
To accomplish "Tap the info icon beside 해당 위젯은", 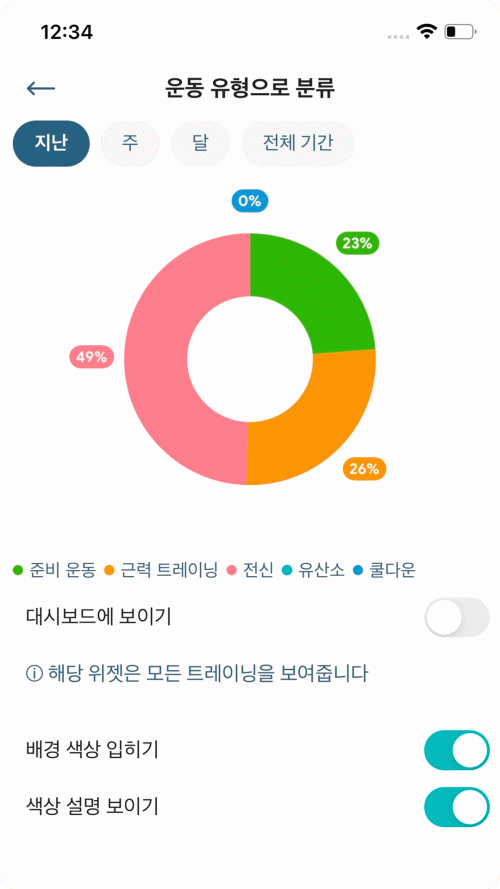I will point(35,675).
